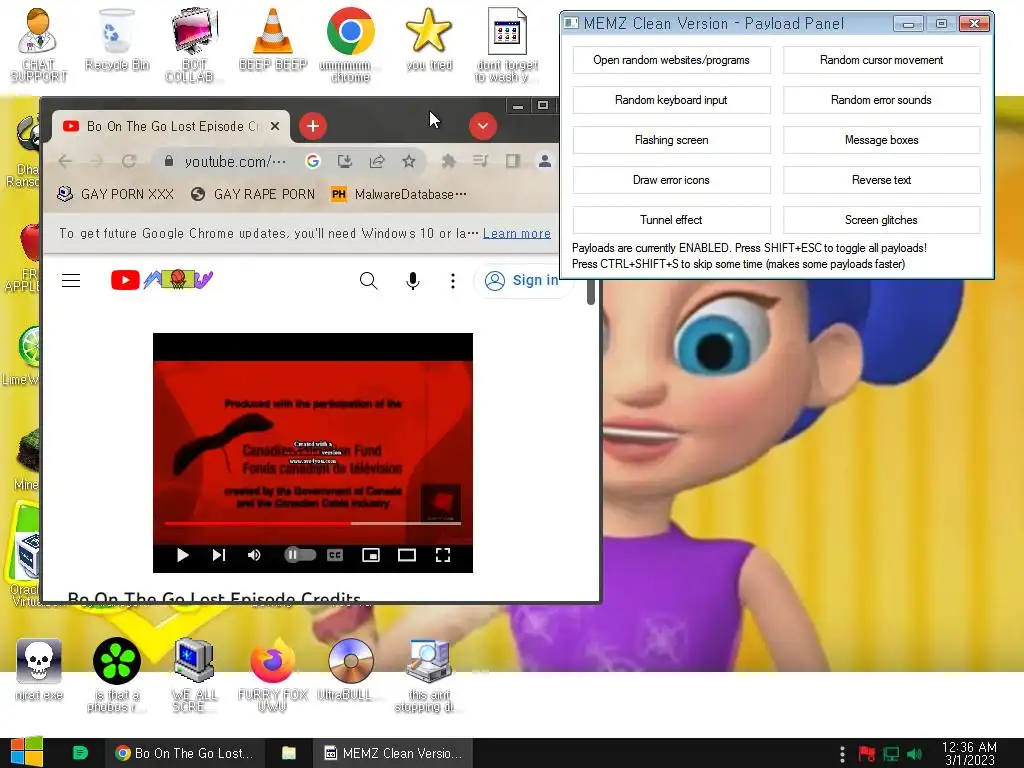Open Chrome's side panel icon
The image size is (1024, 768).
(513, 161)
